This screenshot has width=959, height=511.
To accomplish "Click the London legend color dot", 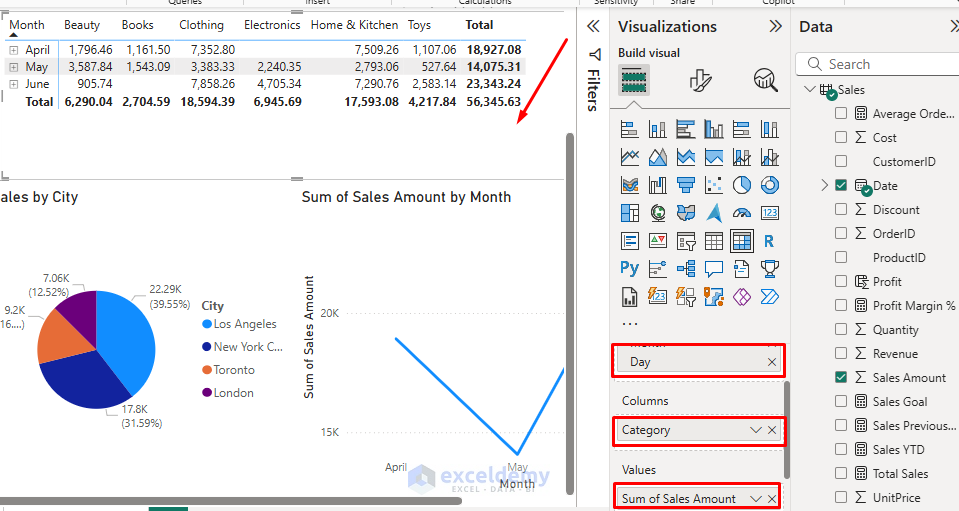I will point(207,392).
